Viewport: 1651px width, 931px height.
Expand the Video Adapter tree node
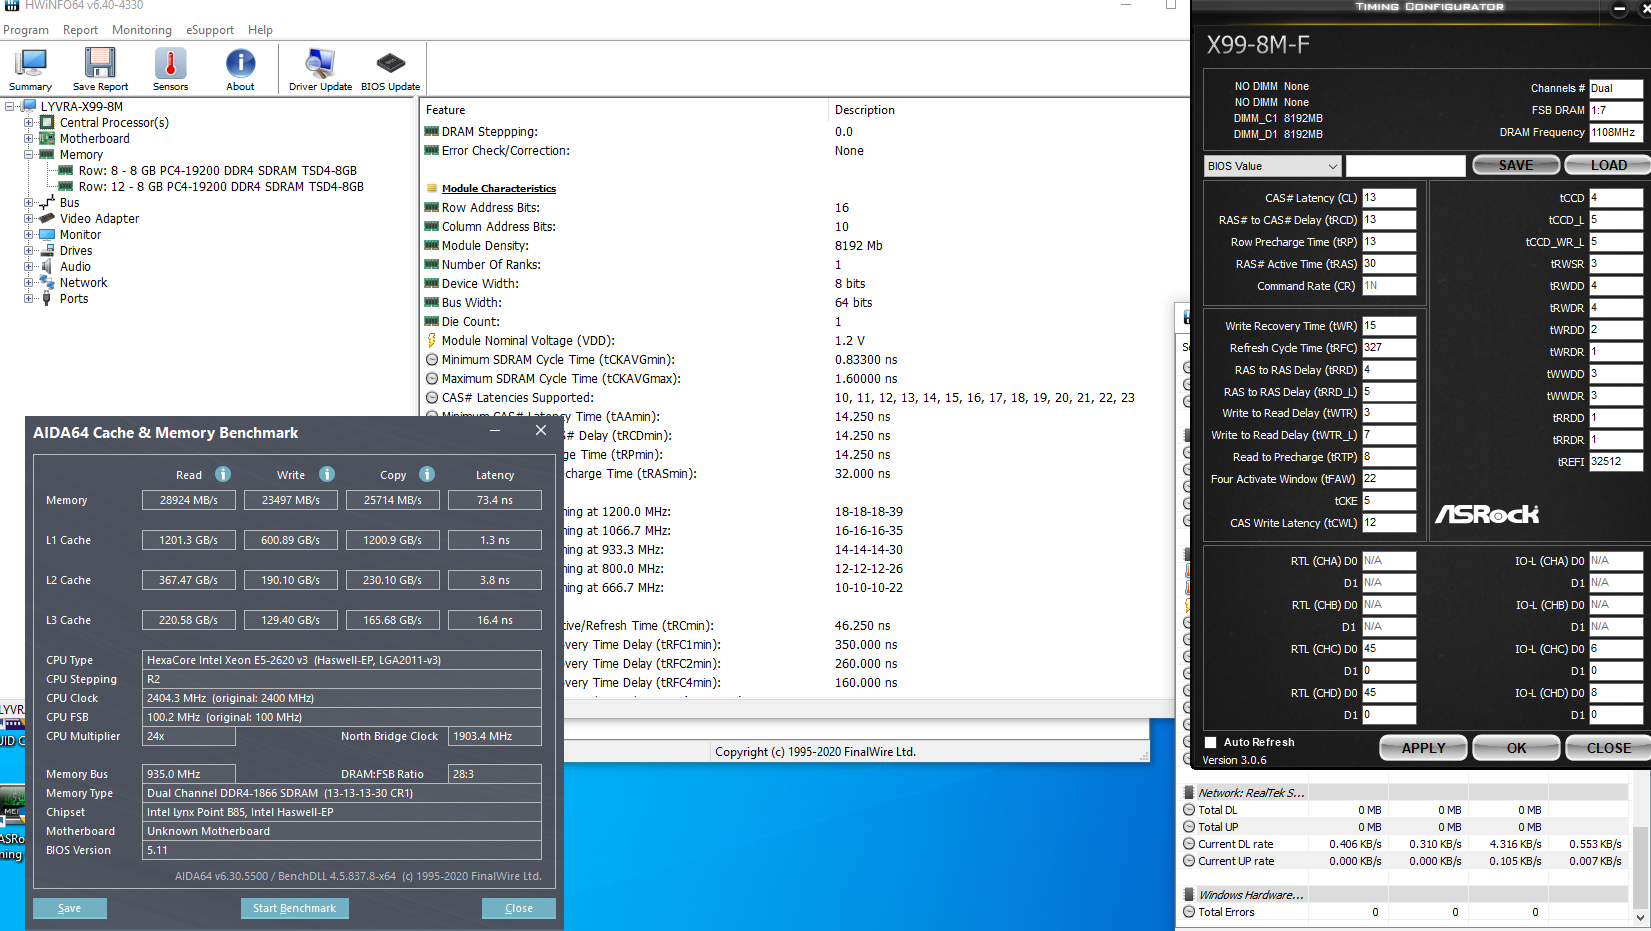[28, 219]
